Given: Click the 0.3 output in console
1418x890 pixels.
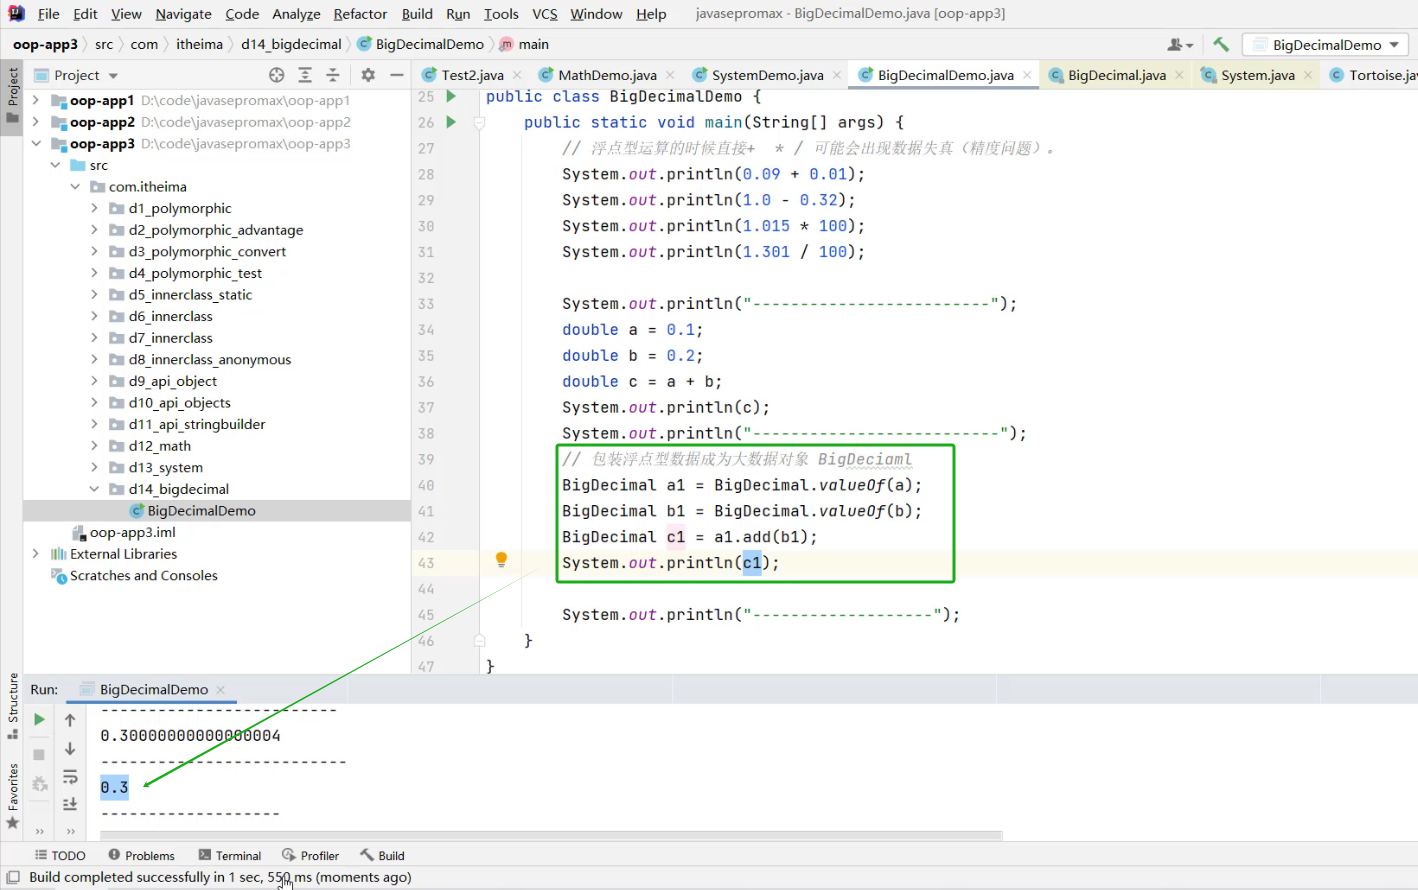Looking at the screenshot, I should (x=114, y=788).
